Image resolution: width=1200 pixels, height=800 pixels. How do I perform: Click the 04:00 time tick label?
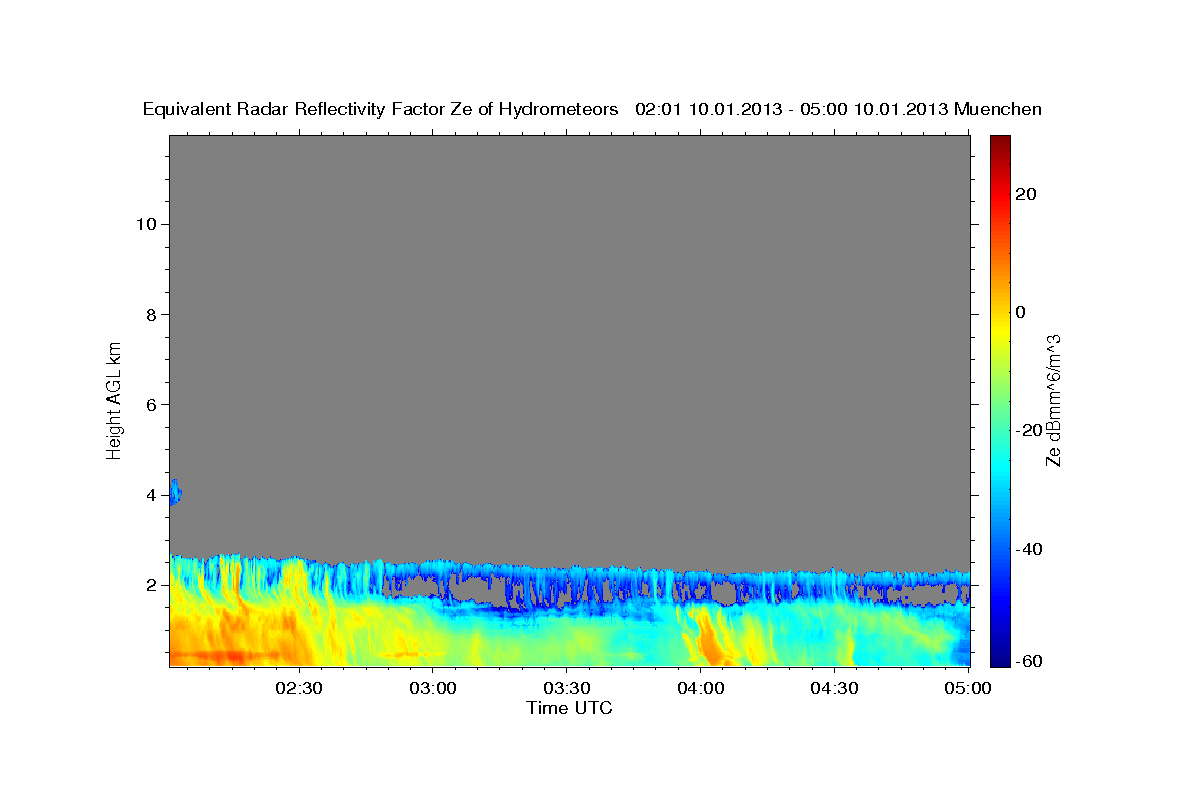click(x=700, y=688)
